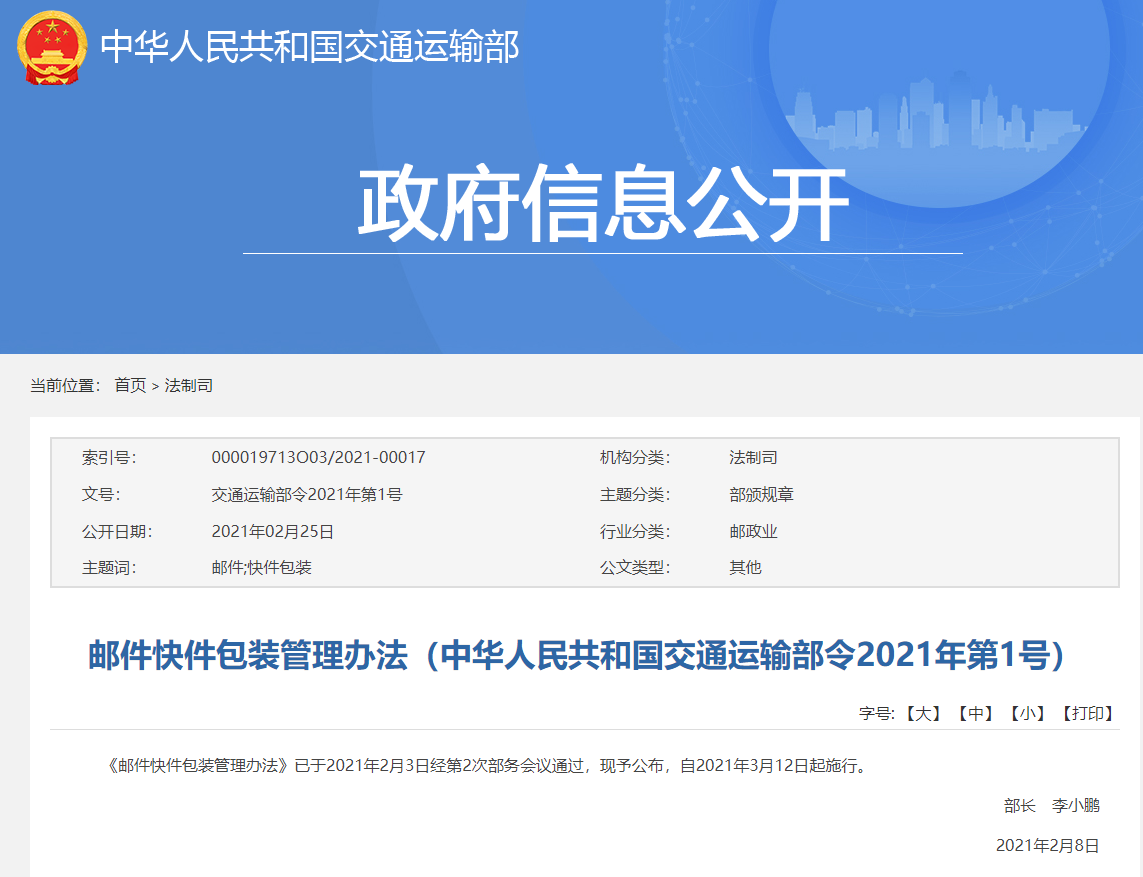Click the 邮政业 industry classification value

tap(753, 531)
